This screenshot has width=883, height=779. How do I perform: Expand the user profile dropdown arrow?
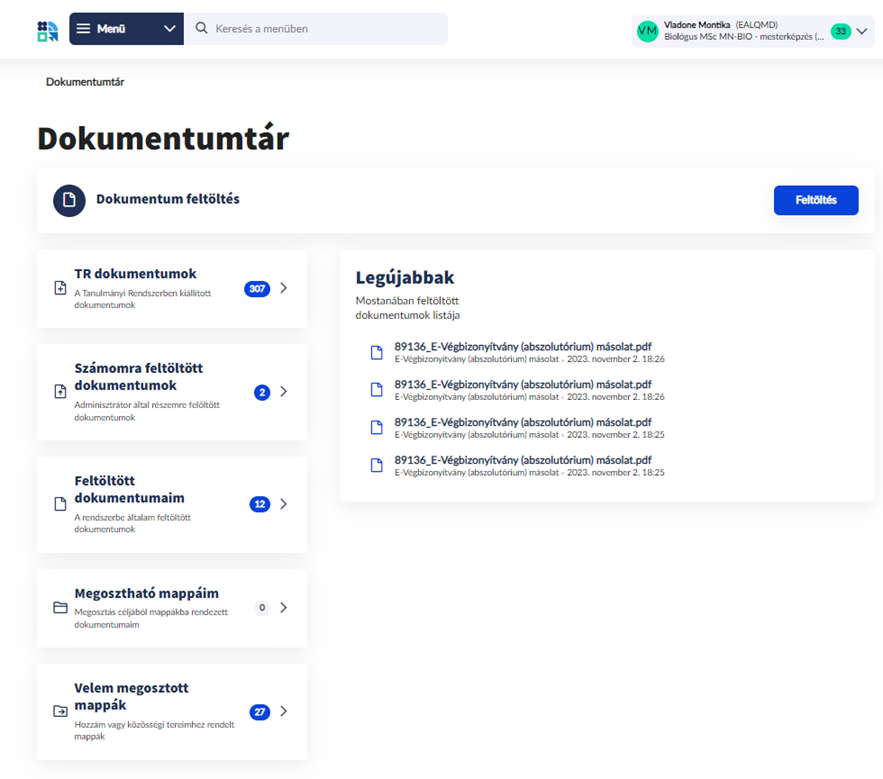(862, 31)
